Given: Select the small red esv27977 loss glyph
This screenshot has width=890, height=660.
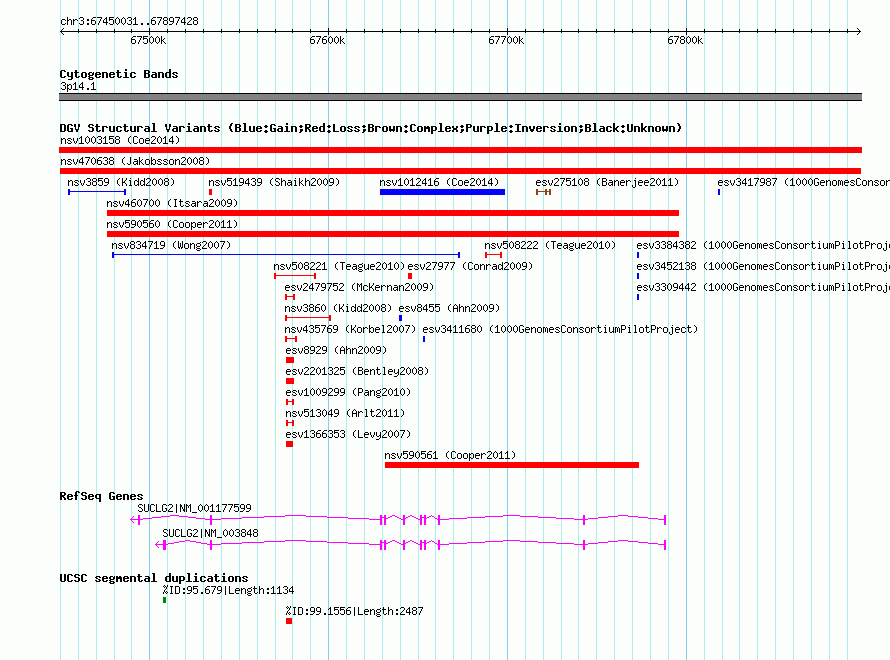Looking at the screenshot, I should pos(410,276).
